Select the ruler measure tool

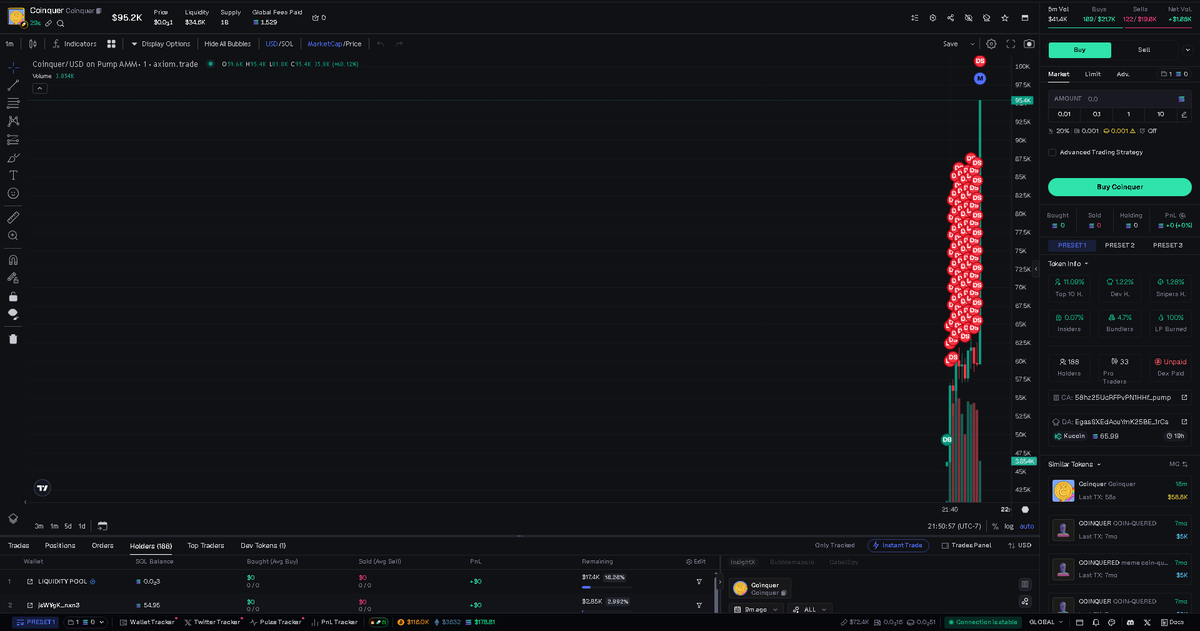click(x=13, y=217)
